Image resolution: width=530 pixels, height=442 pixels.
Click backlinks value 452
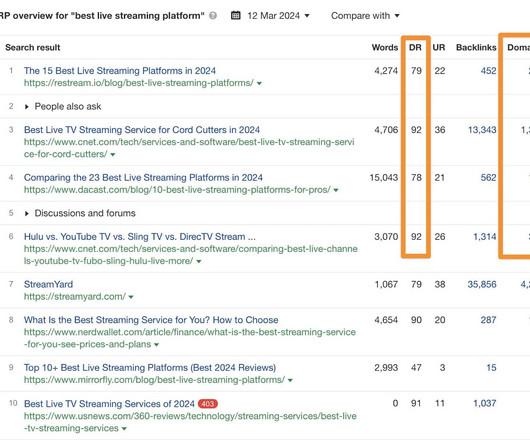(488, 71)
